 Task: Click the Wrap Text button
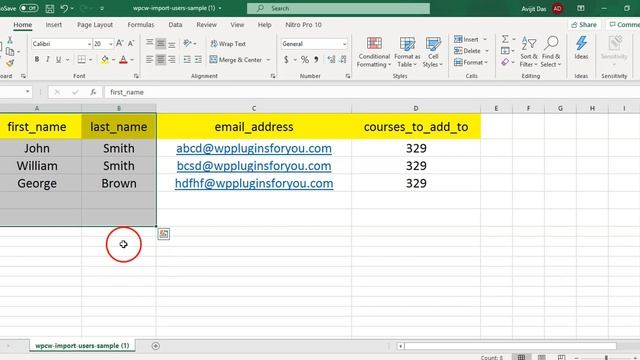click(x=228, y=44)
